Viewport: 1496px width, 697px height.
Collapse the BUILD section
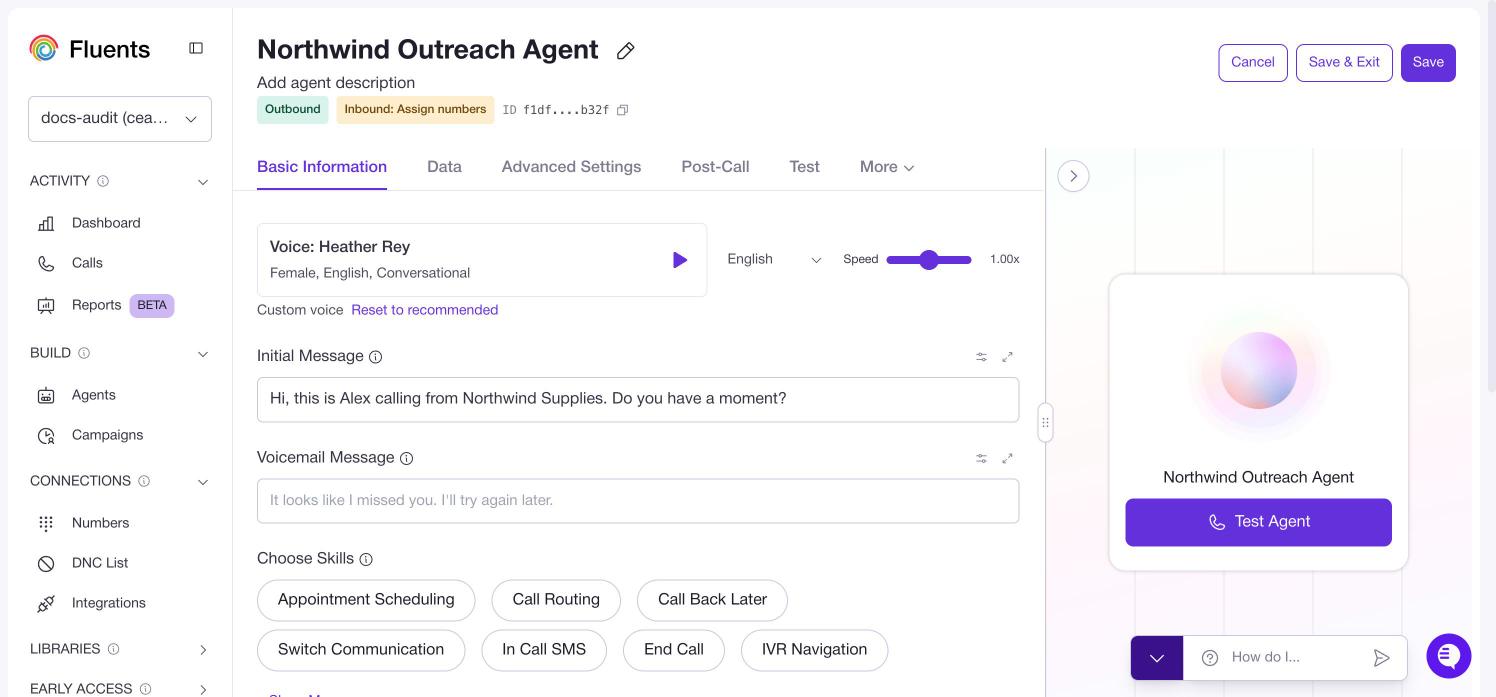(x=203, y=354)
